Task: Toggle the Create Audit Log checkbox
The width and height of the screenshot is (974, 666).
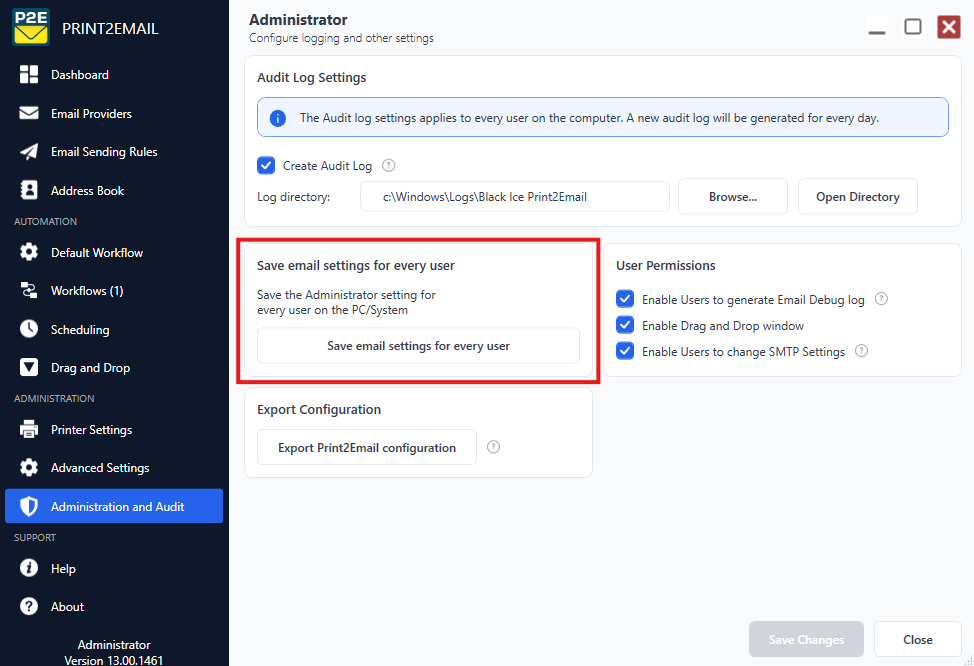Action: tap(266, 166)
